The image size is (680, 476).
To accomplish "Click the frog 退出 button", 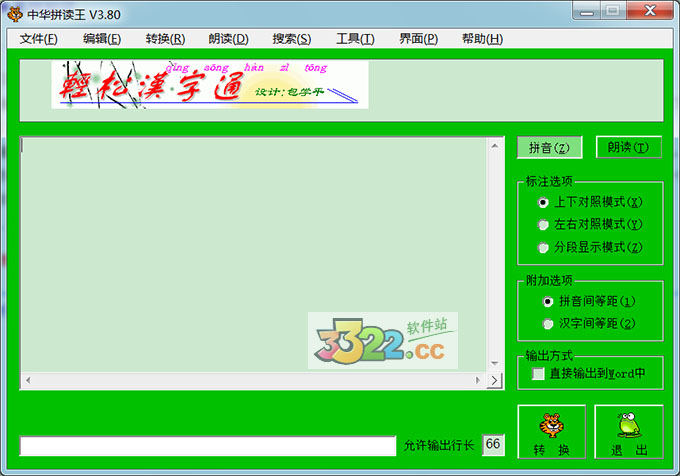I will [x=629, y=432].
